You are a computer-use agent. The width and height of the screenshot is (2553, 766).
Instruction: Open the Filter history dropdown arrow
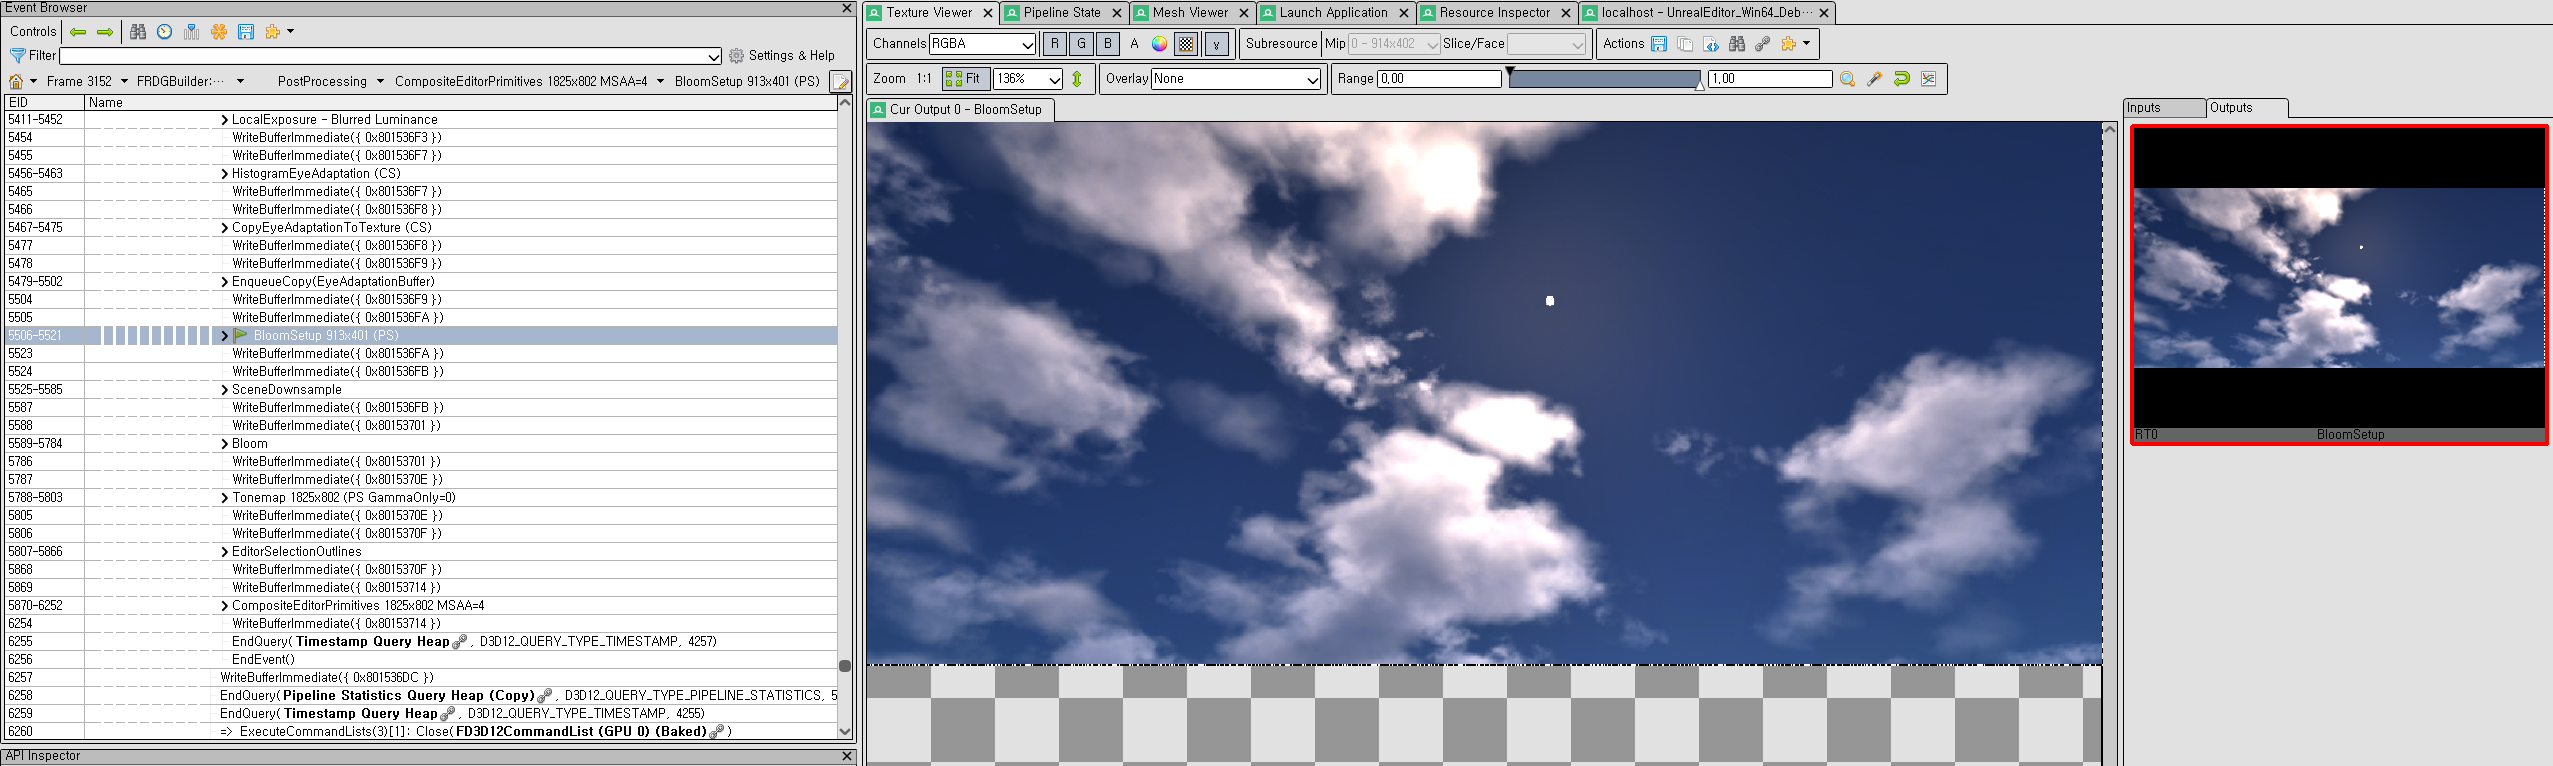(713, 57)
